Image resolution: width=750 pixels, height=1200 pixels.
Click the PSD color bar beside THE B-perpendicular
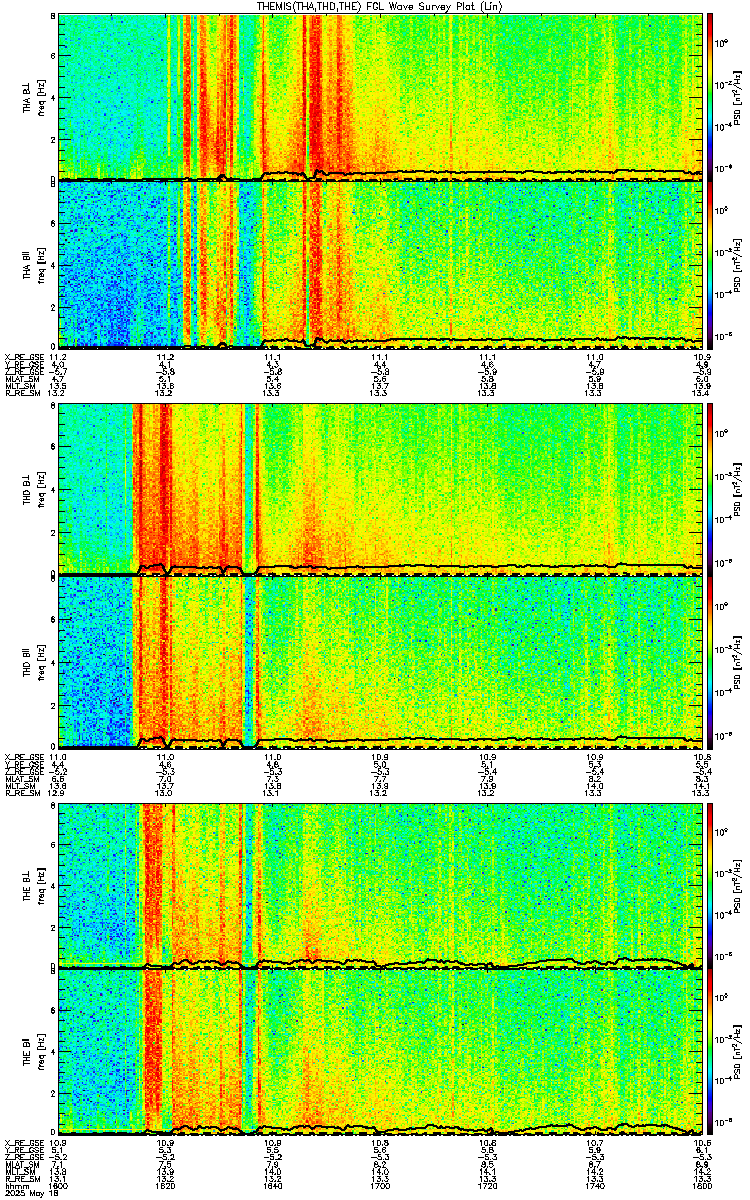[710, 885]
